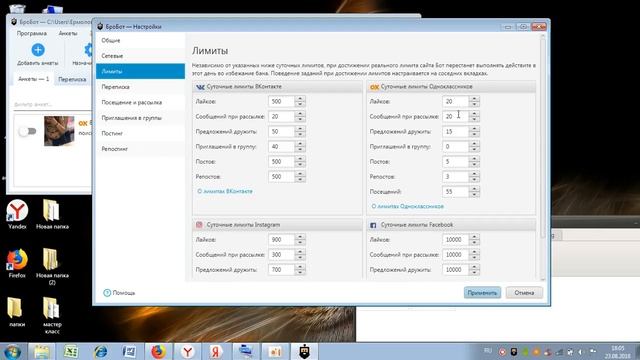Image resolution: width=640 pixels, height=360 pixels.
Task: Increase VKontakte Лайков limit with up arrow
Action: [300, 99]
